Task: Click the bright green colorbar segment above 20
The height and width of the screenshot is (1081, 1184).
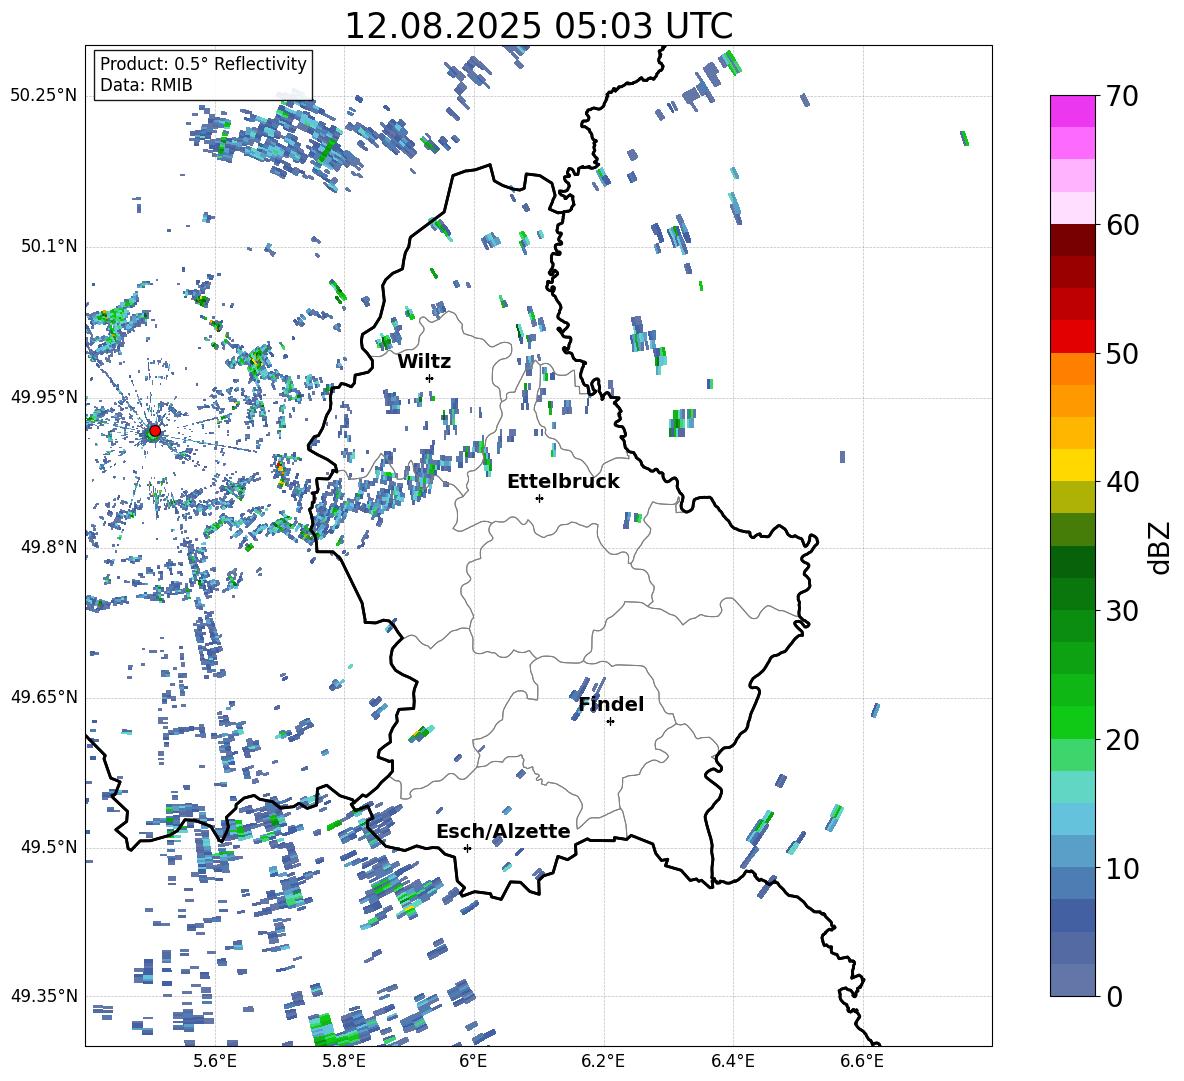Action: click(x=1072, y=722)
